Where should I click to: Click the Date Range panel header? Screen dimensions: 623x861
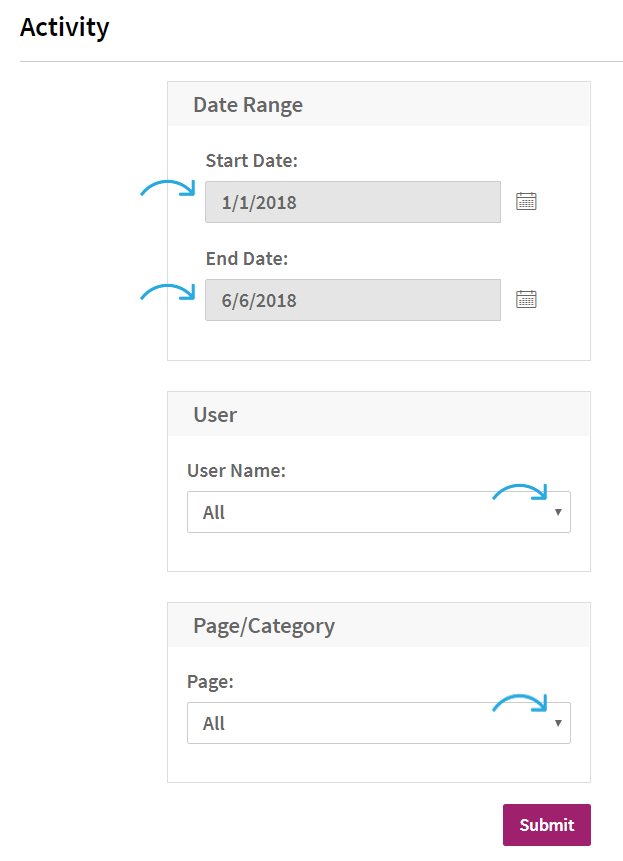coord(379,104)
